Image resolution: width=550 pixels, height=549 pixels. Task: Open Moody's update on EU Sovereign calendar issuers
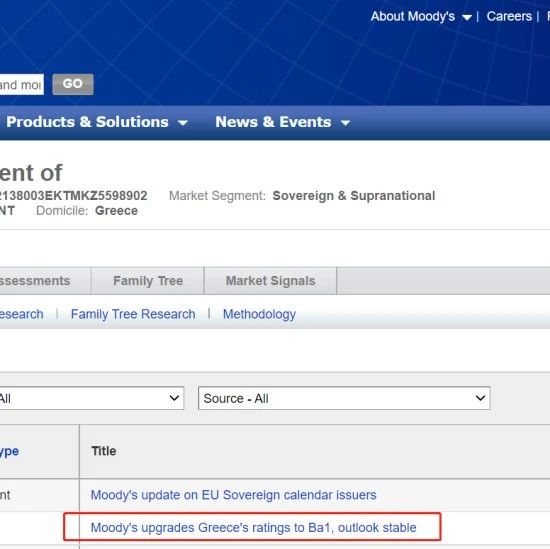tap(233, 495)
